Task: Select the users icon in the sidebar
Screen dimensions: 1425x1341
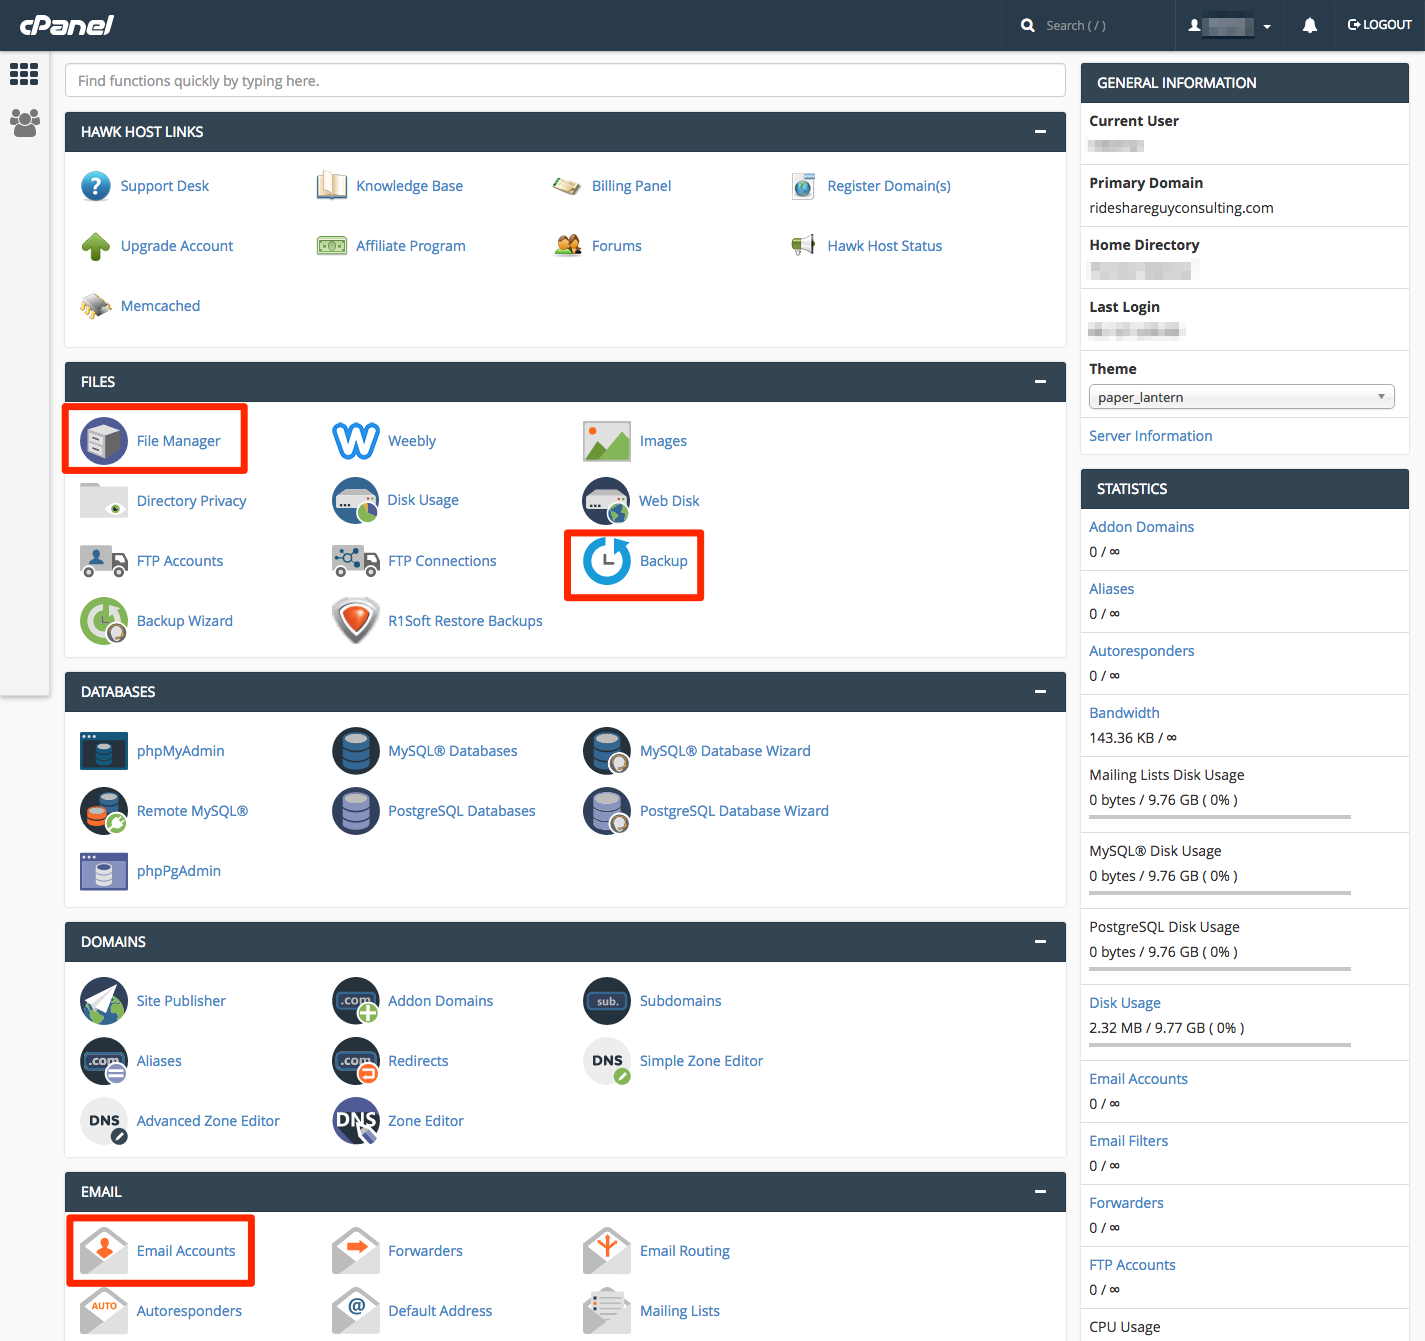Action: tap(24, 122)
